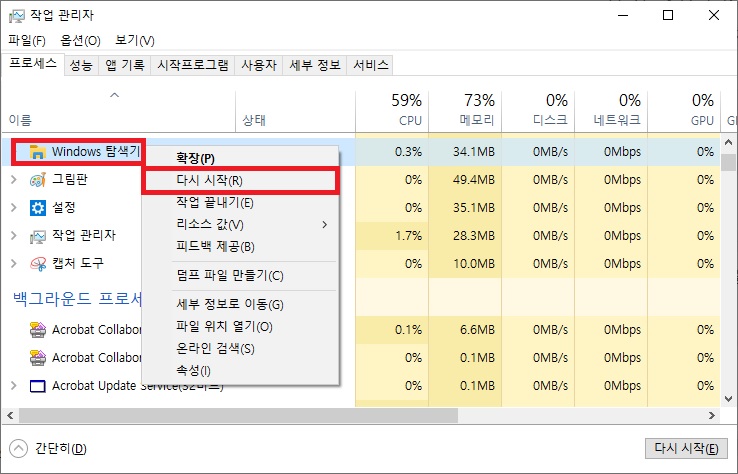The image size is (738, 474).
Task: Open the 리소스 값(V) submenu arrow
Action: tap(325, 225)
